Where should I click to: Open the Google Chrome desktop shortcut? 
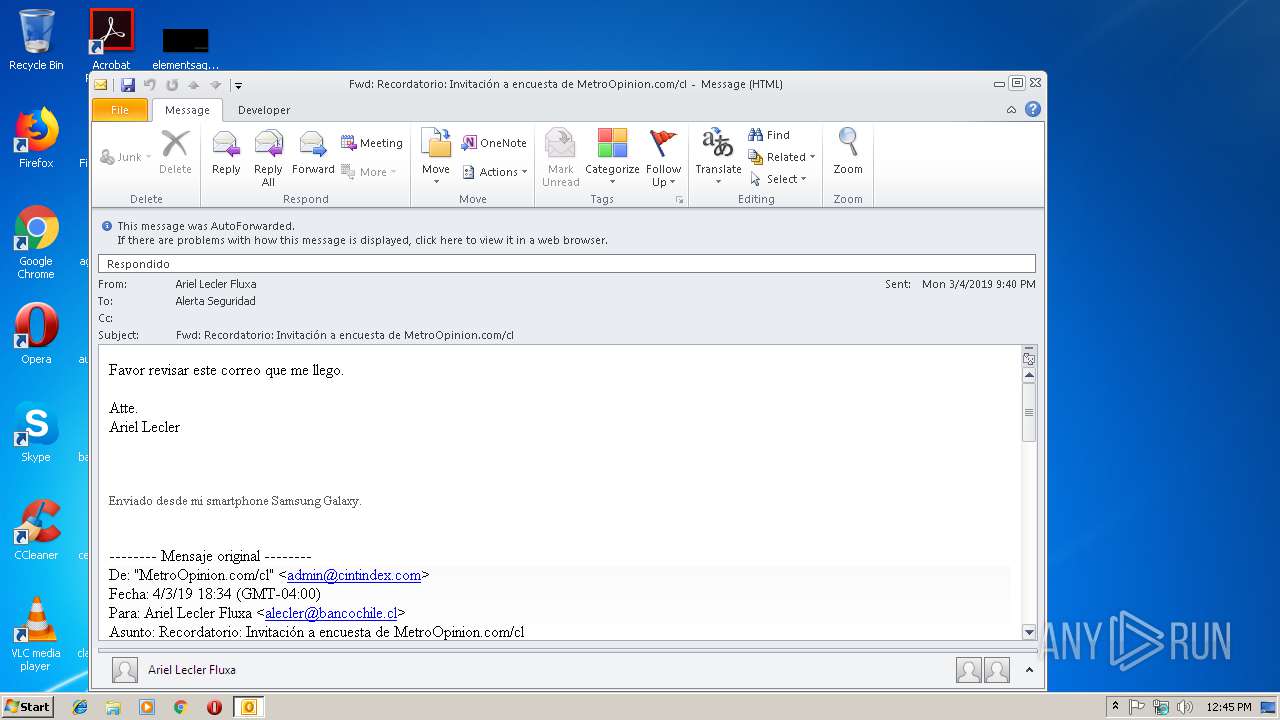[x=36, y=242]
